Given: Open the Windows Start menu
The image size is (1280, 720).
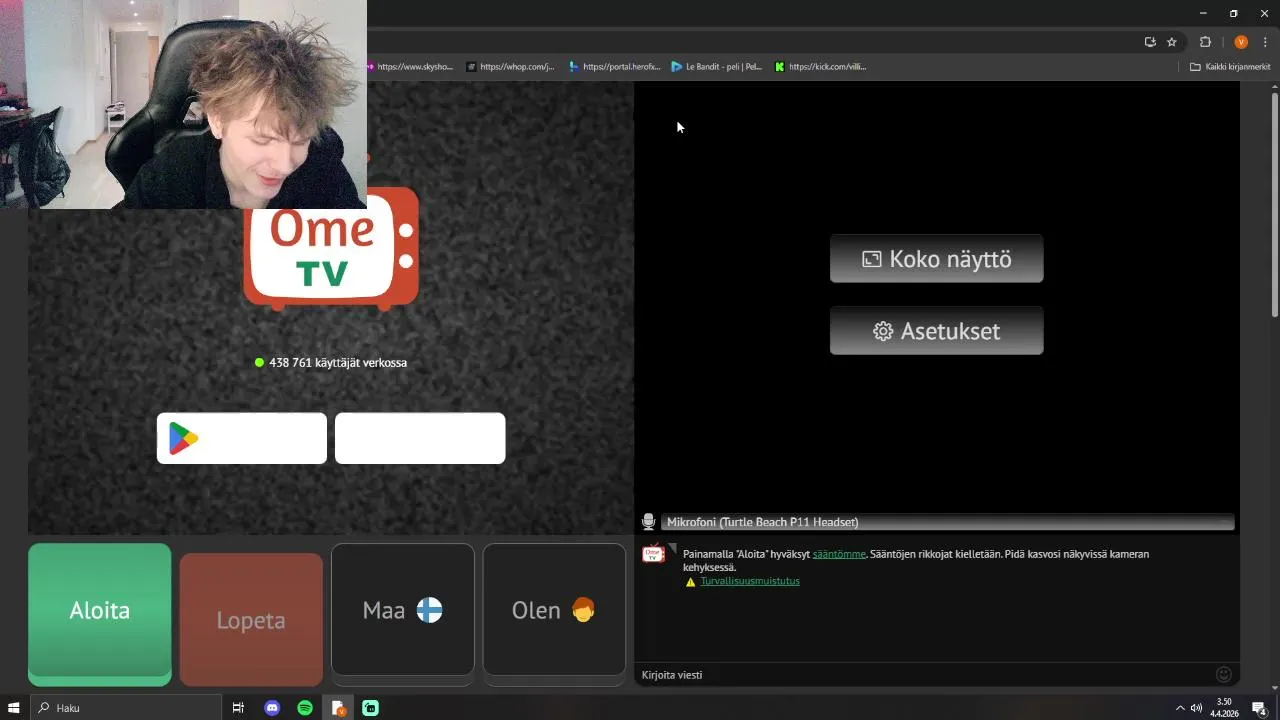Looking at the screenshot, I should pyautogui.click(x=14, y=708).
